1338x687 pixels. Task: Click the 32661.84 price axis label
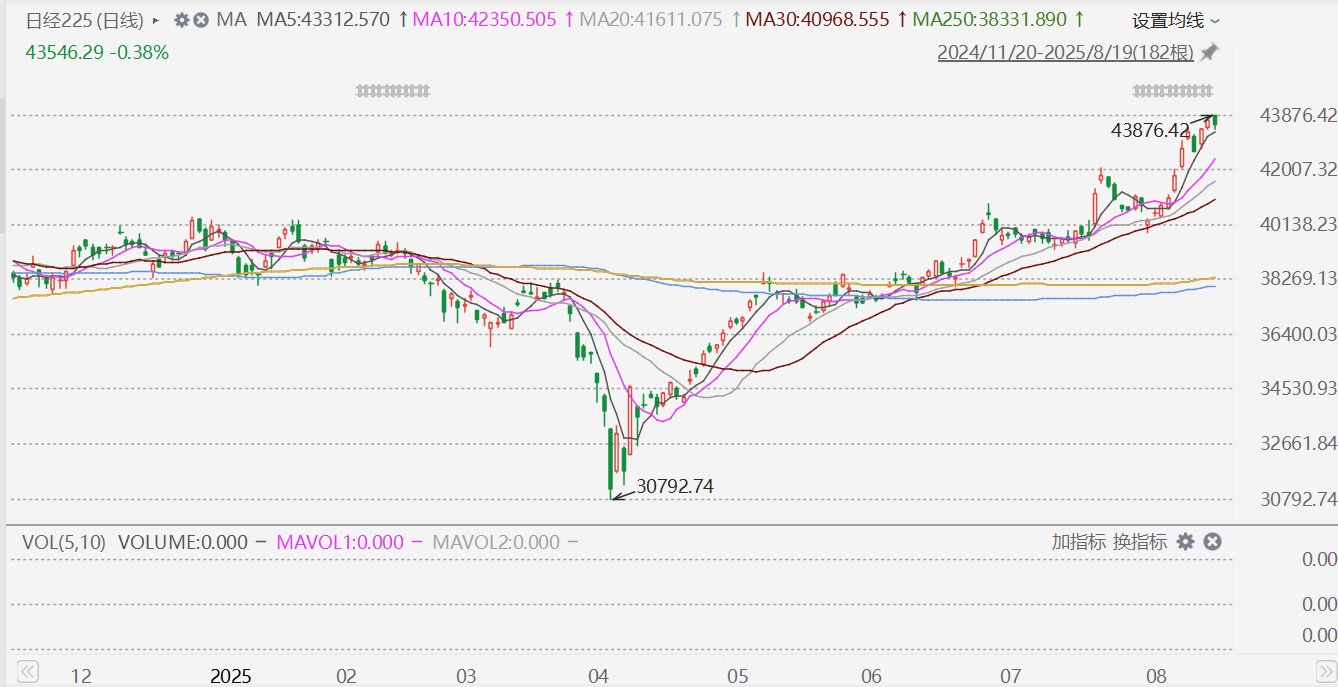pos(1299,443)
